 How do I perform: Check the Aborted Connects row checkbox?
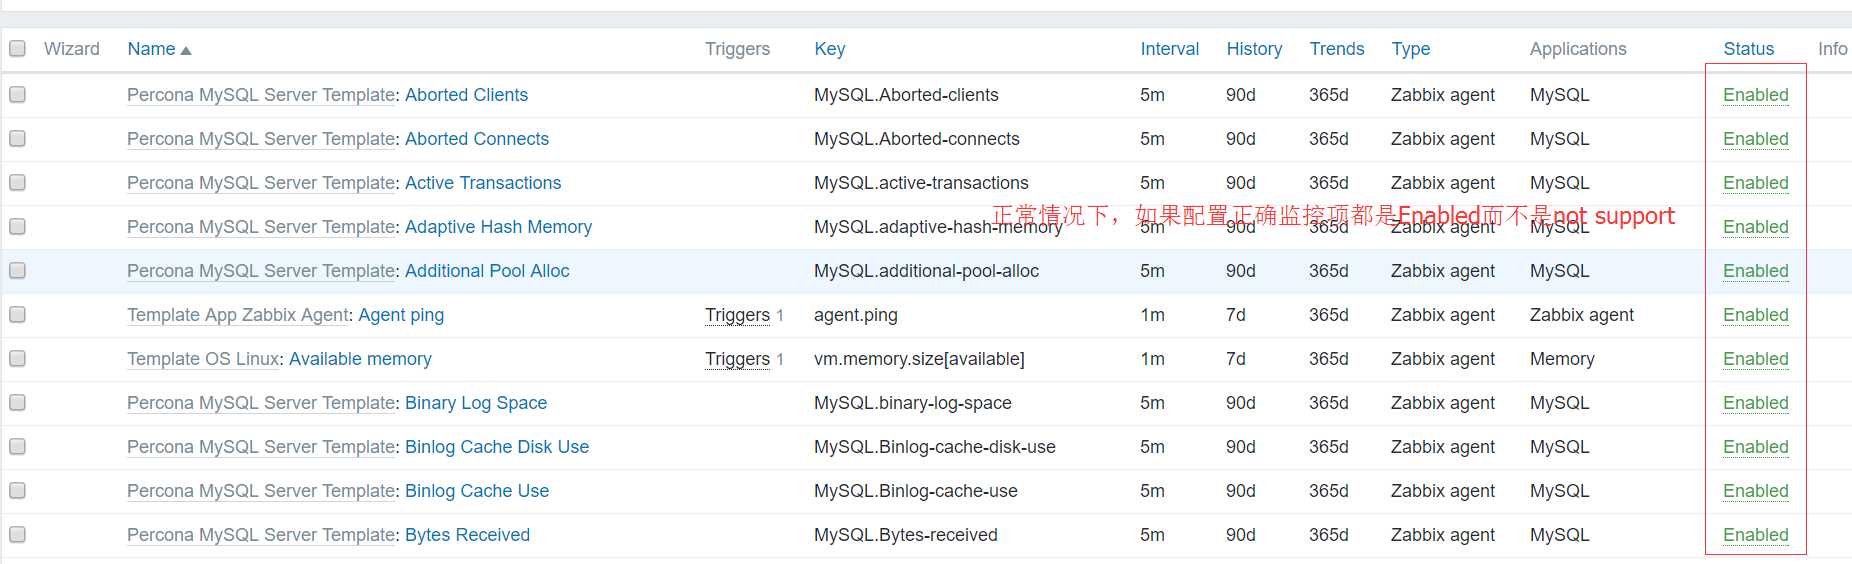pyautogui.click(x=17, y=138)
